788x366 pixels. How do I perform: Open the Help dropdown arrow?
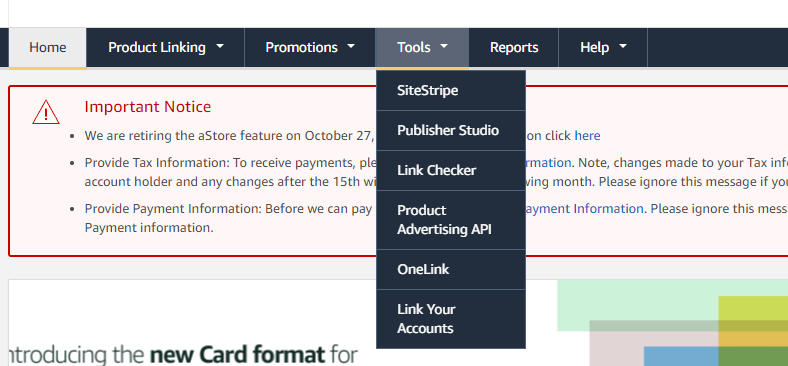623,46
